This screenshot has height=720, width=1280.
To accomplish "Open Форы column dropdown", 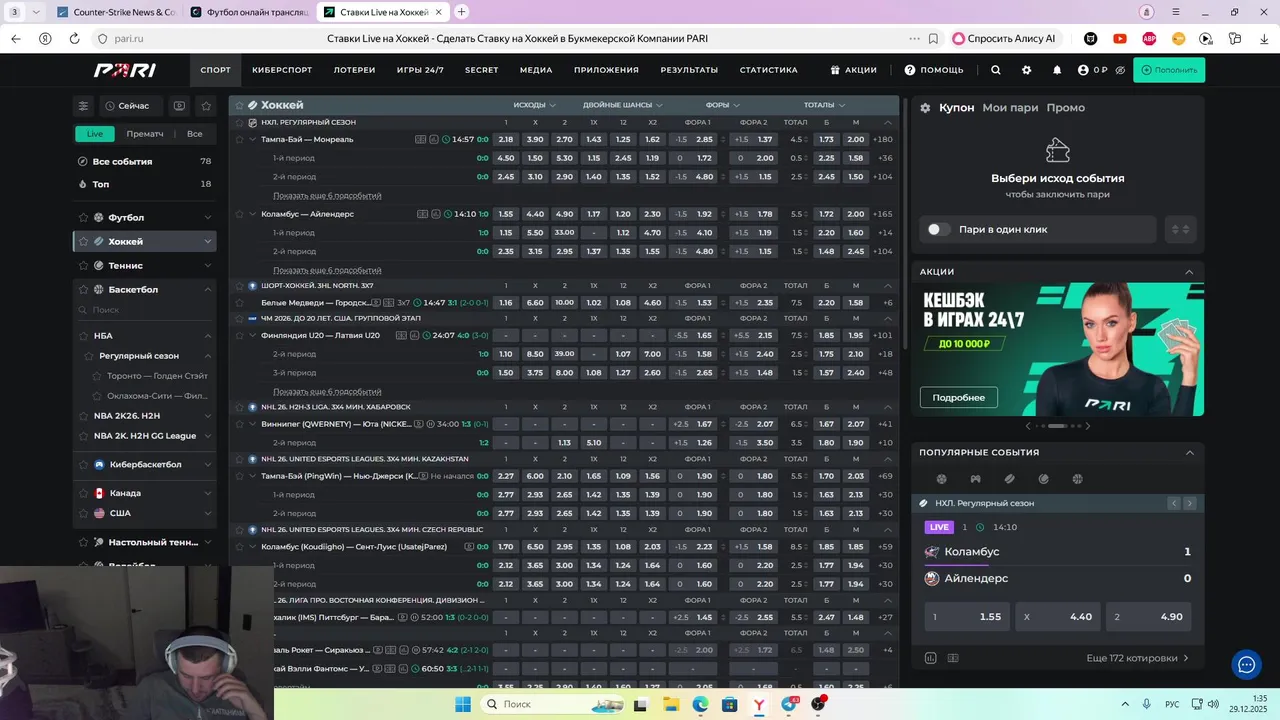I will pos(723,105).
